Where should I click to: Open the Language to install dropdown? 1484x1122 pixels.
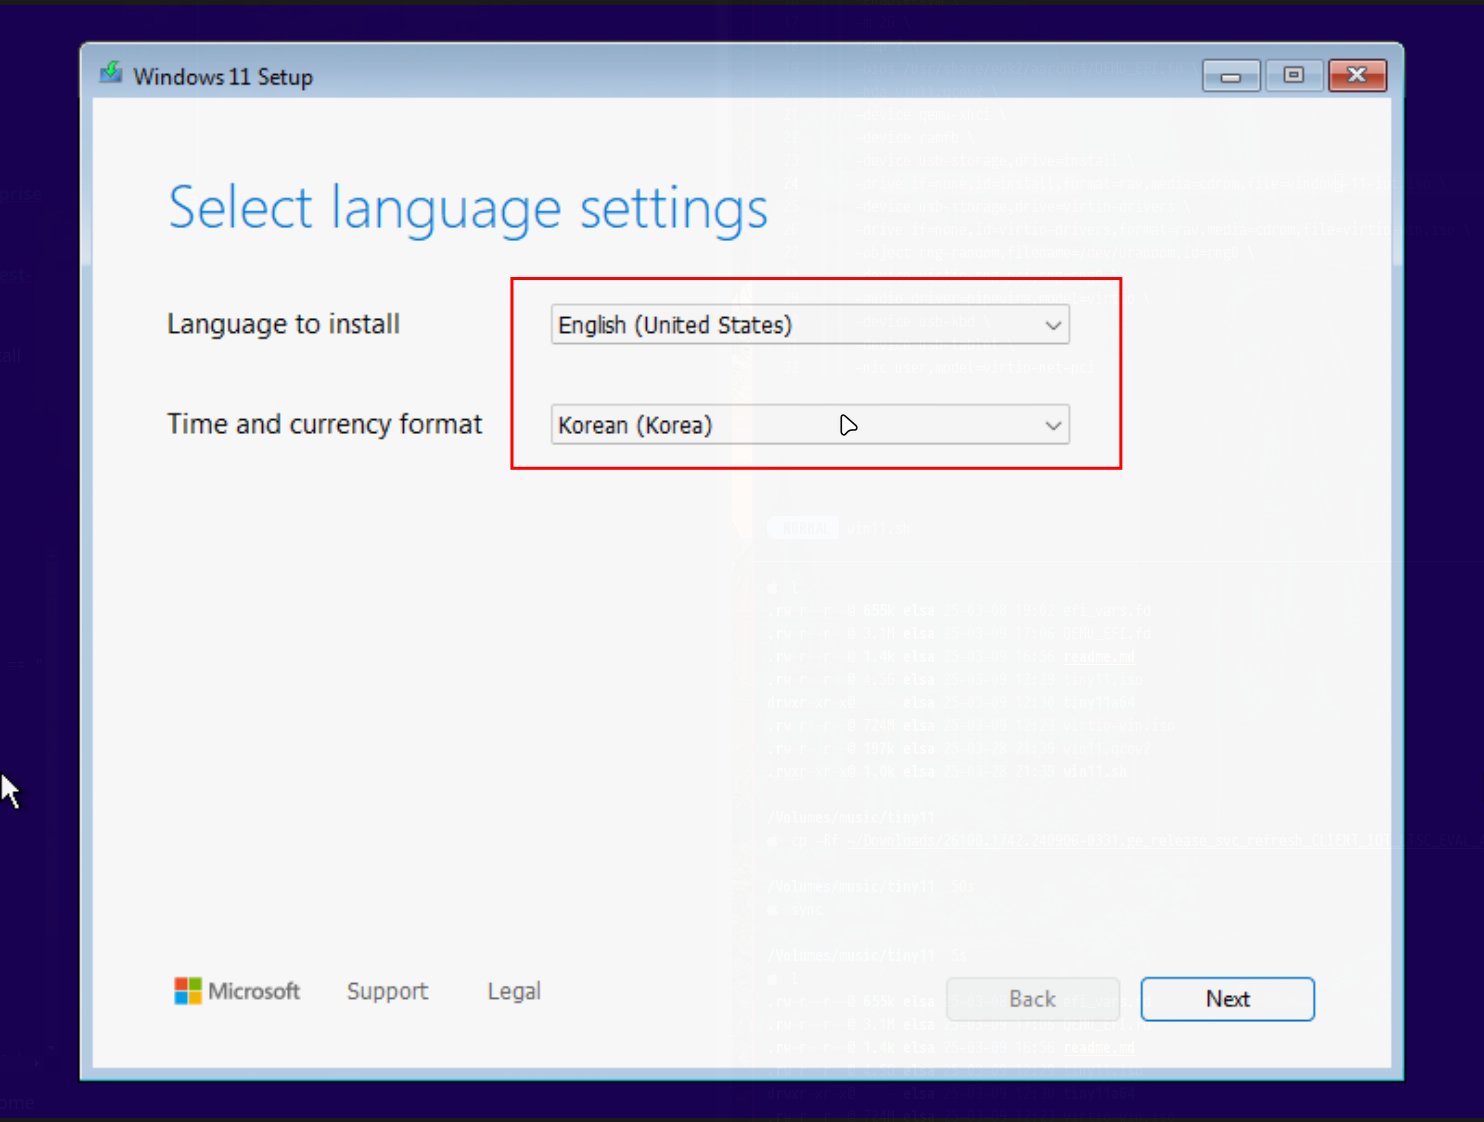[x=810, y=325]
